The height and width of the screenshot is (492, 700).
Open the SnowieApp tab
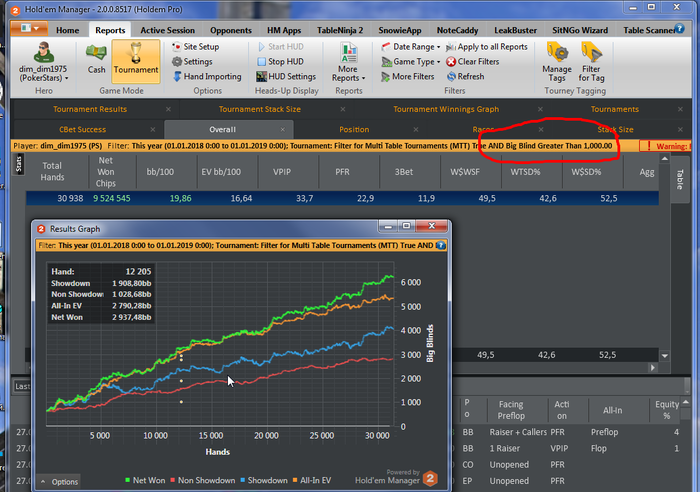tap(400, 30)
